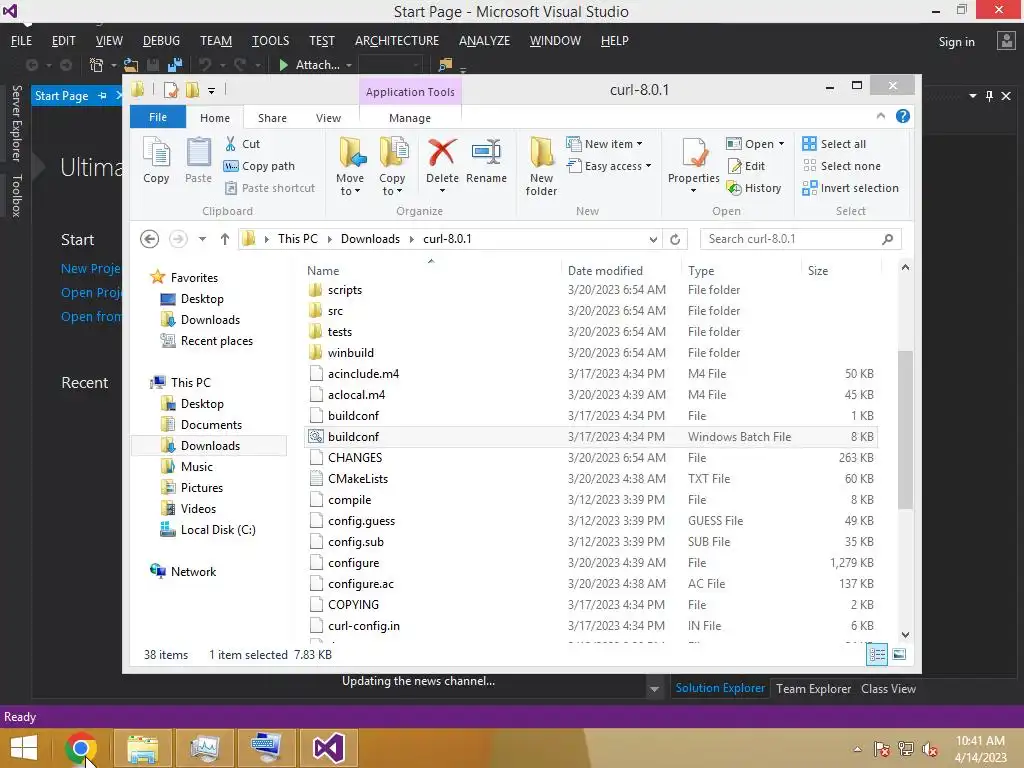Click the Select all icon

(x=810, y=144)
